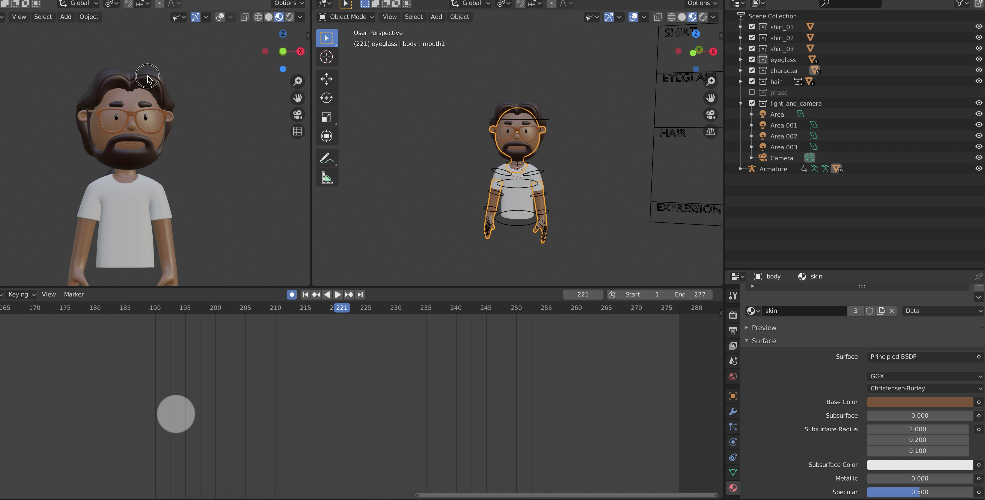Collapse the light_and_camera collection
Viewport: 985px width, 500px height.
pos(742,104)
